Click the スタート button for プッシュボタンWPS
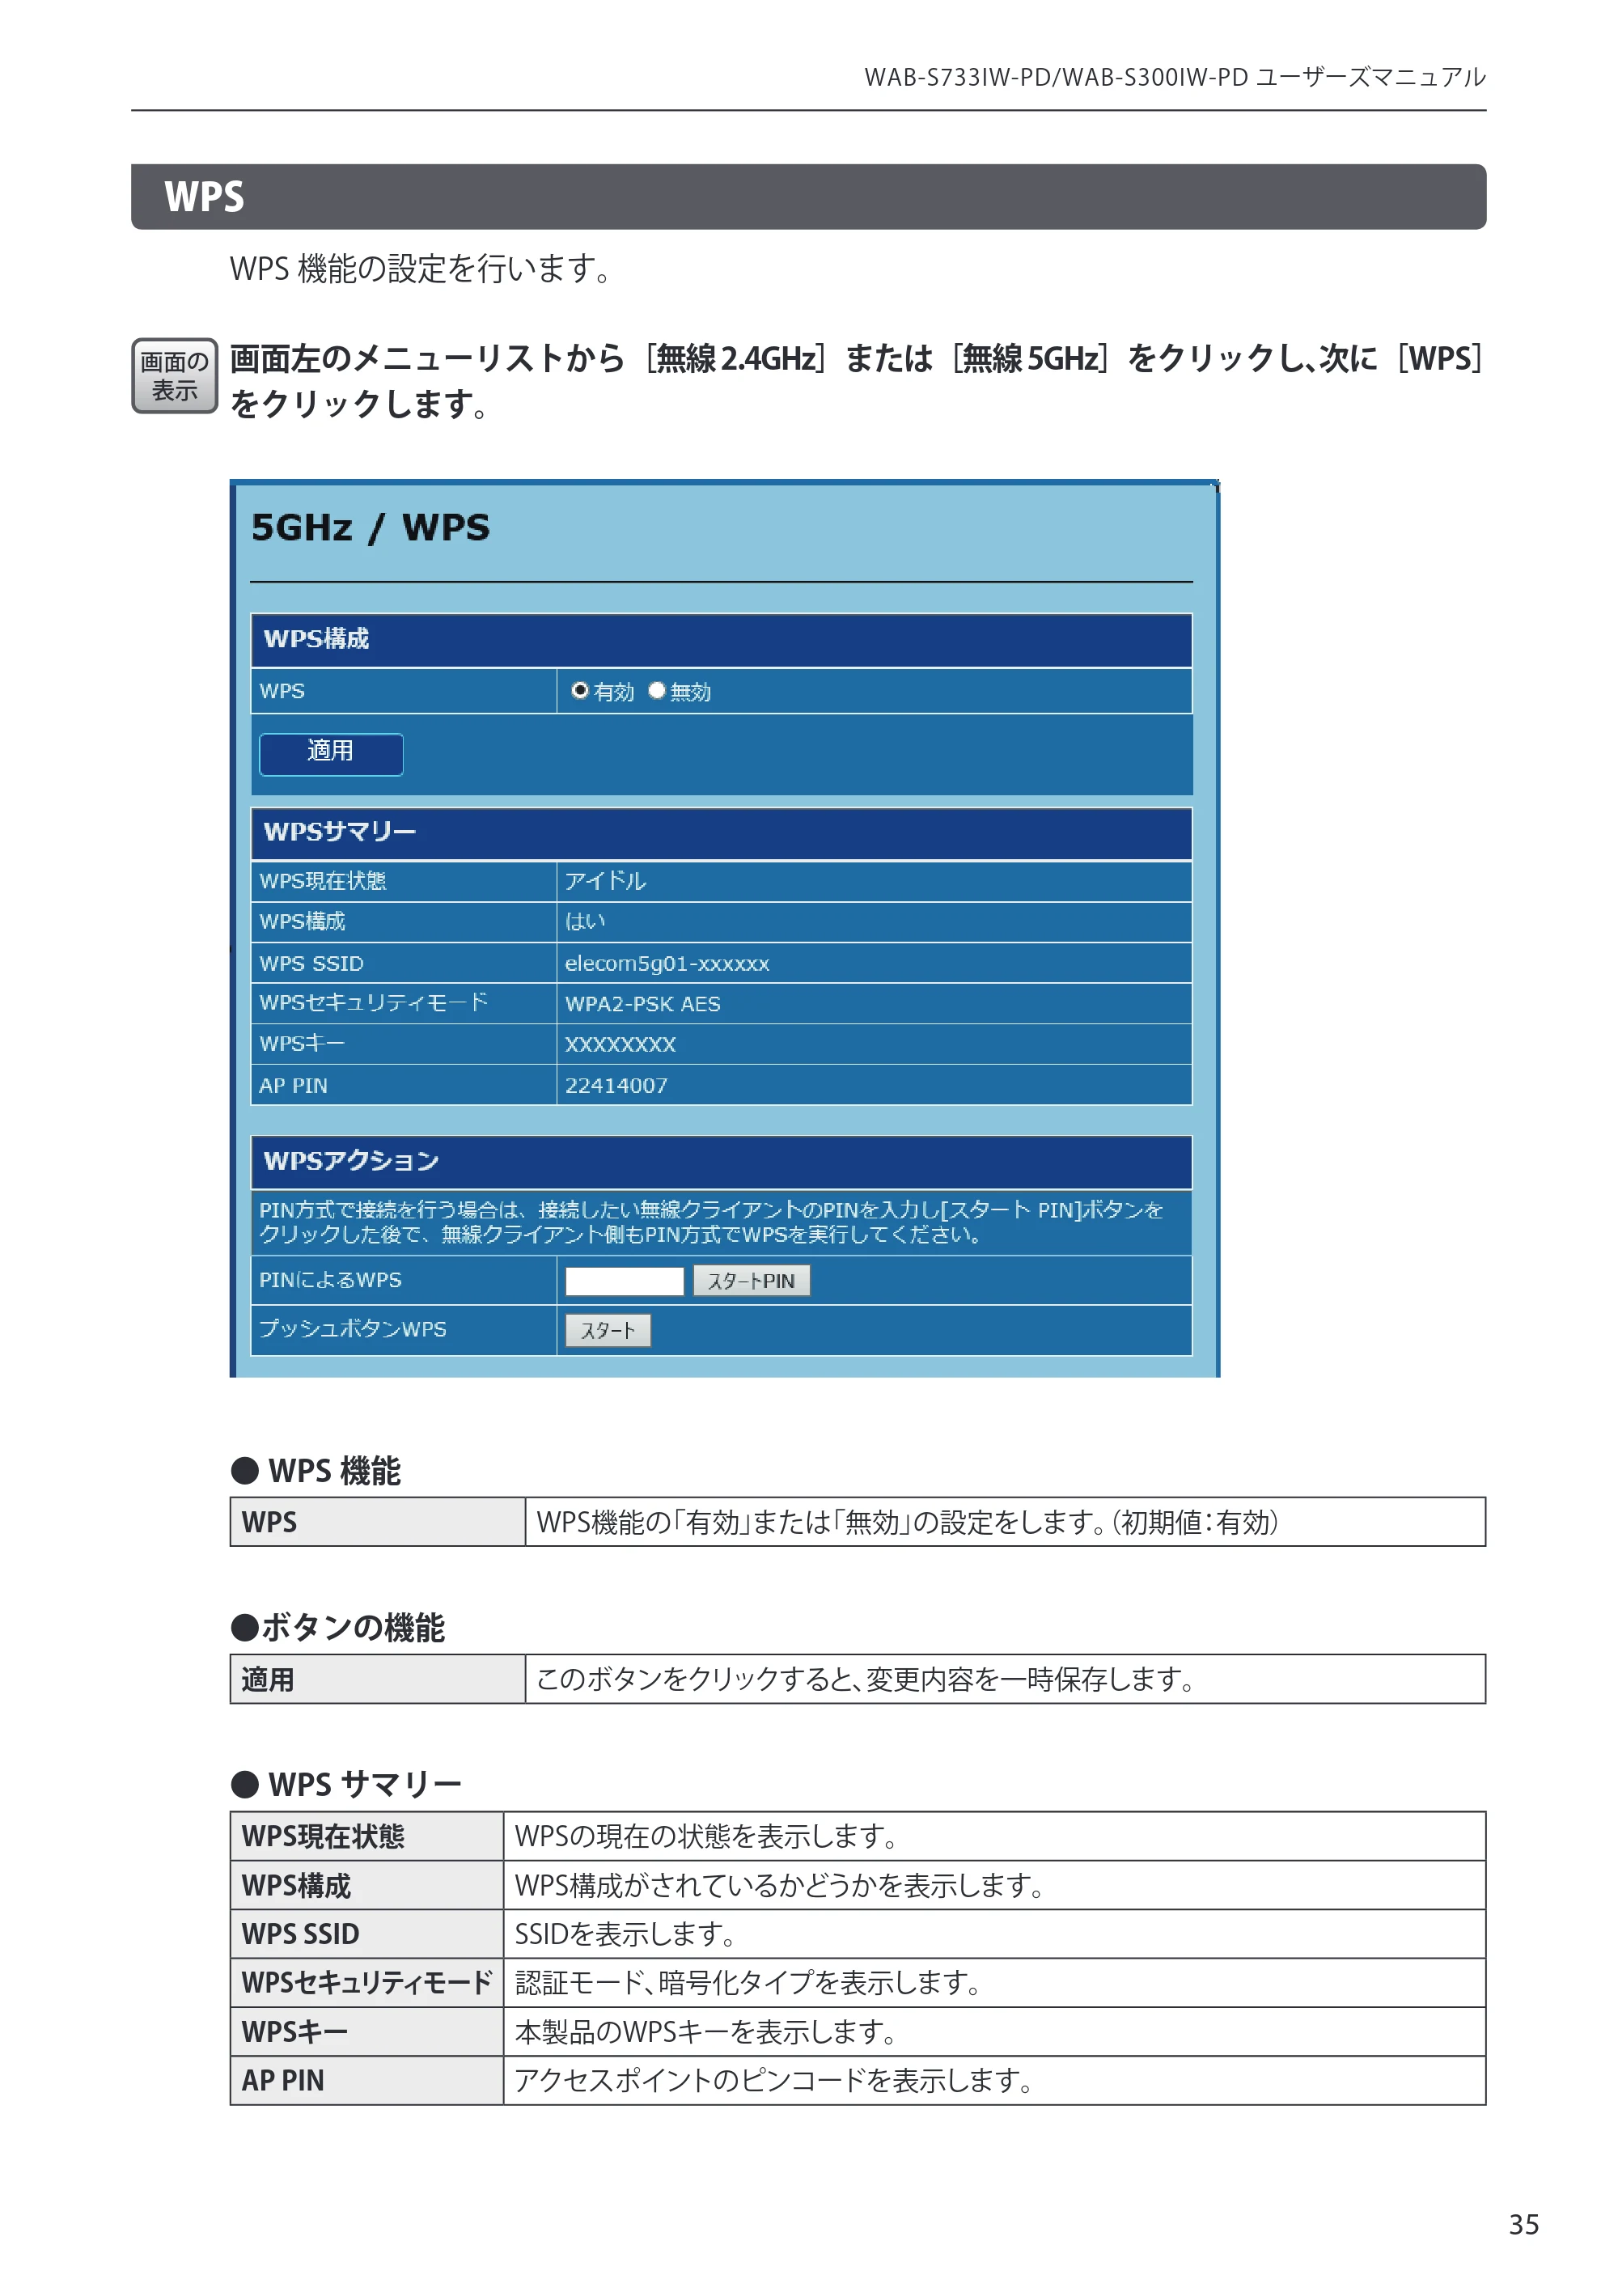Screen dimensions: 1618x2296 tap(608, 1330)
